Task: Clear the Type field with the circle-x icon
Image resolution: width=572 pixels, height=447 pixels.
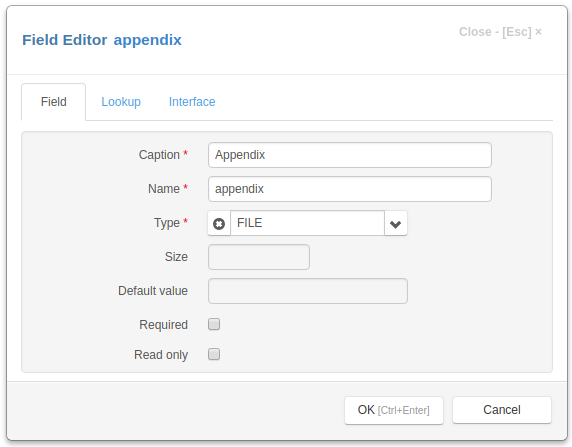Action: [219, 223]
